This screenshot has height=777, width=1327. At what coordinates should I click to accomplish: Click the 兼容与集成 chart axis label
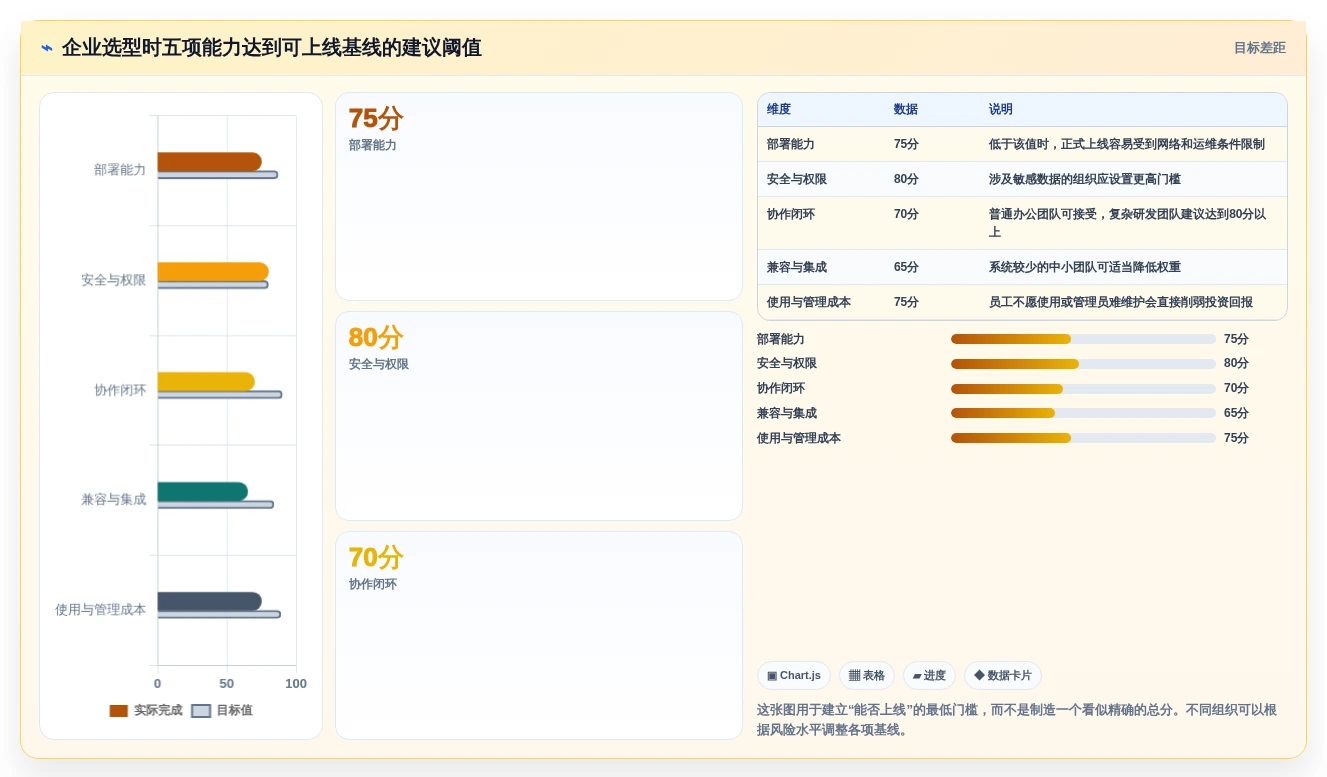[114, 499]
